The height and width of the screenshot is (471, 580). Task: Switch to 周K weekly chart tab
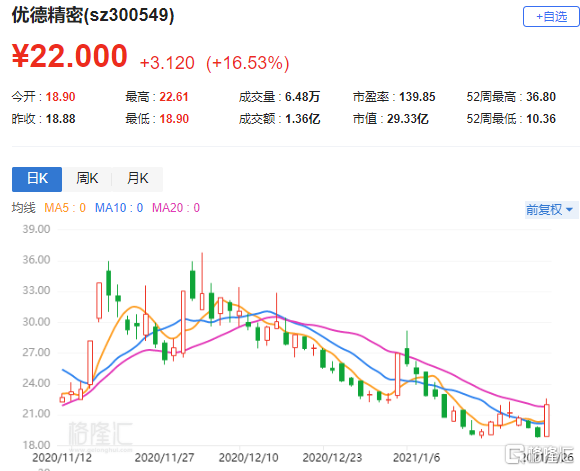point(87,179)
